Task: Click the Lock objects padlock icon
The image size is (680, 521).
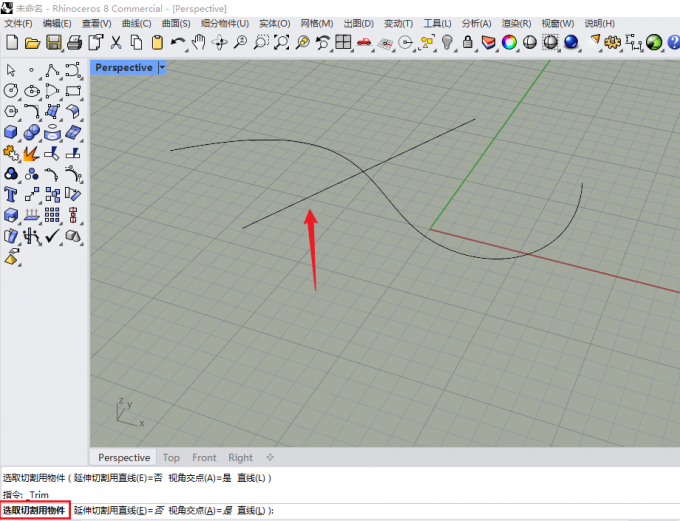Action: [x=468, y=42]
